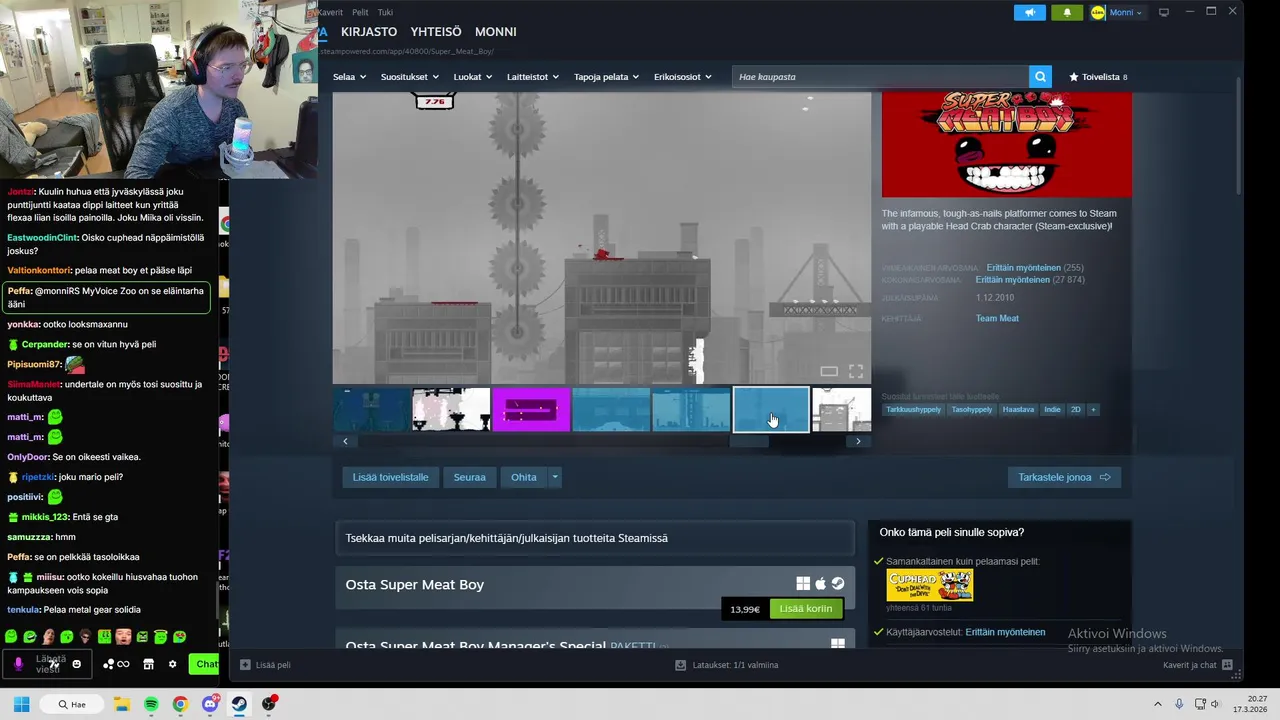The height and width of the screenshot is (720, 1280).
Task: Click the Ohita button
Action: (524, 477)
